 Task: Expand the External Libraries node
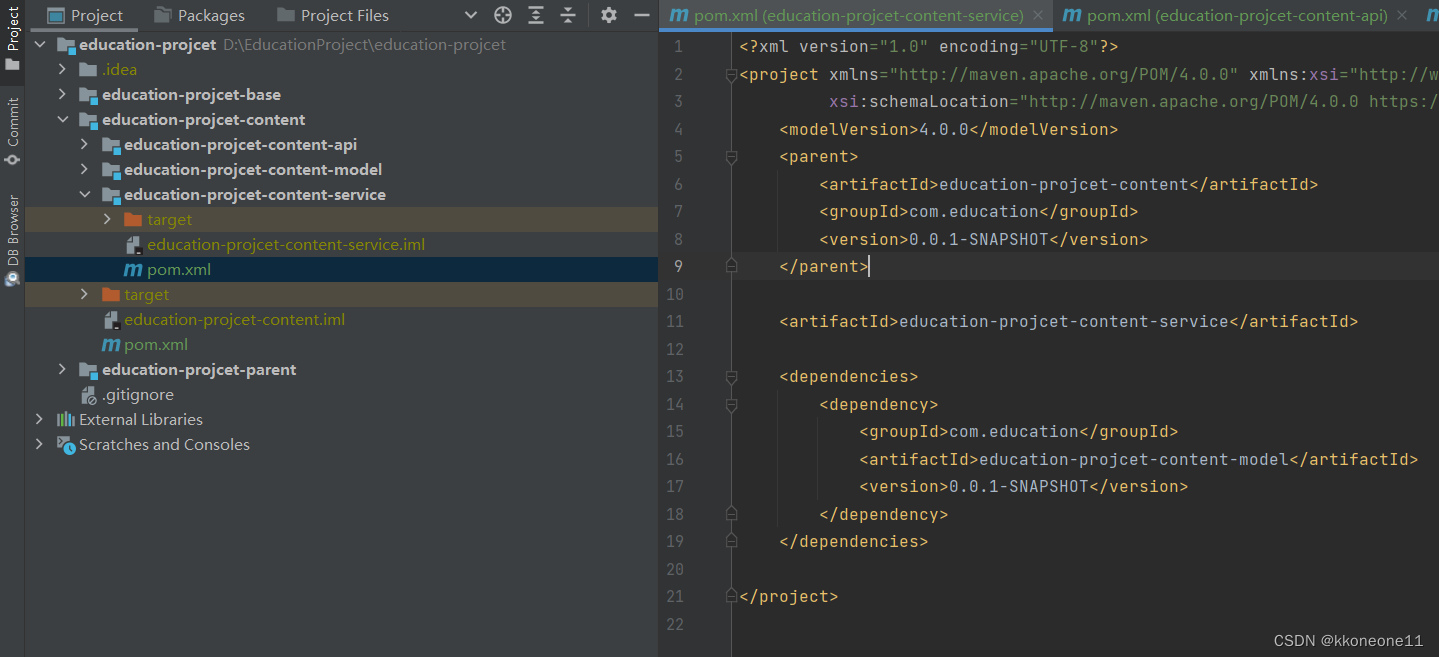[39, 419]
